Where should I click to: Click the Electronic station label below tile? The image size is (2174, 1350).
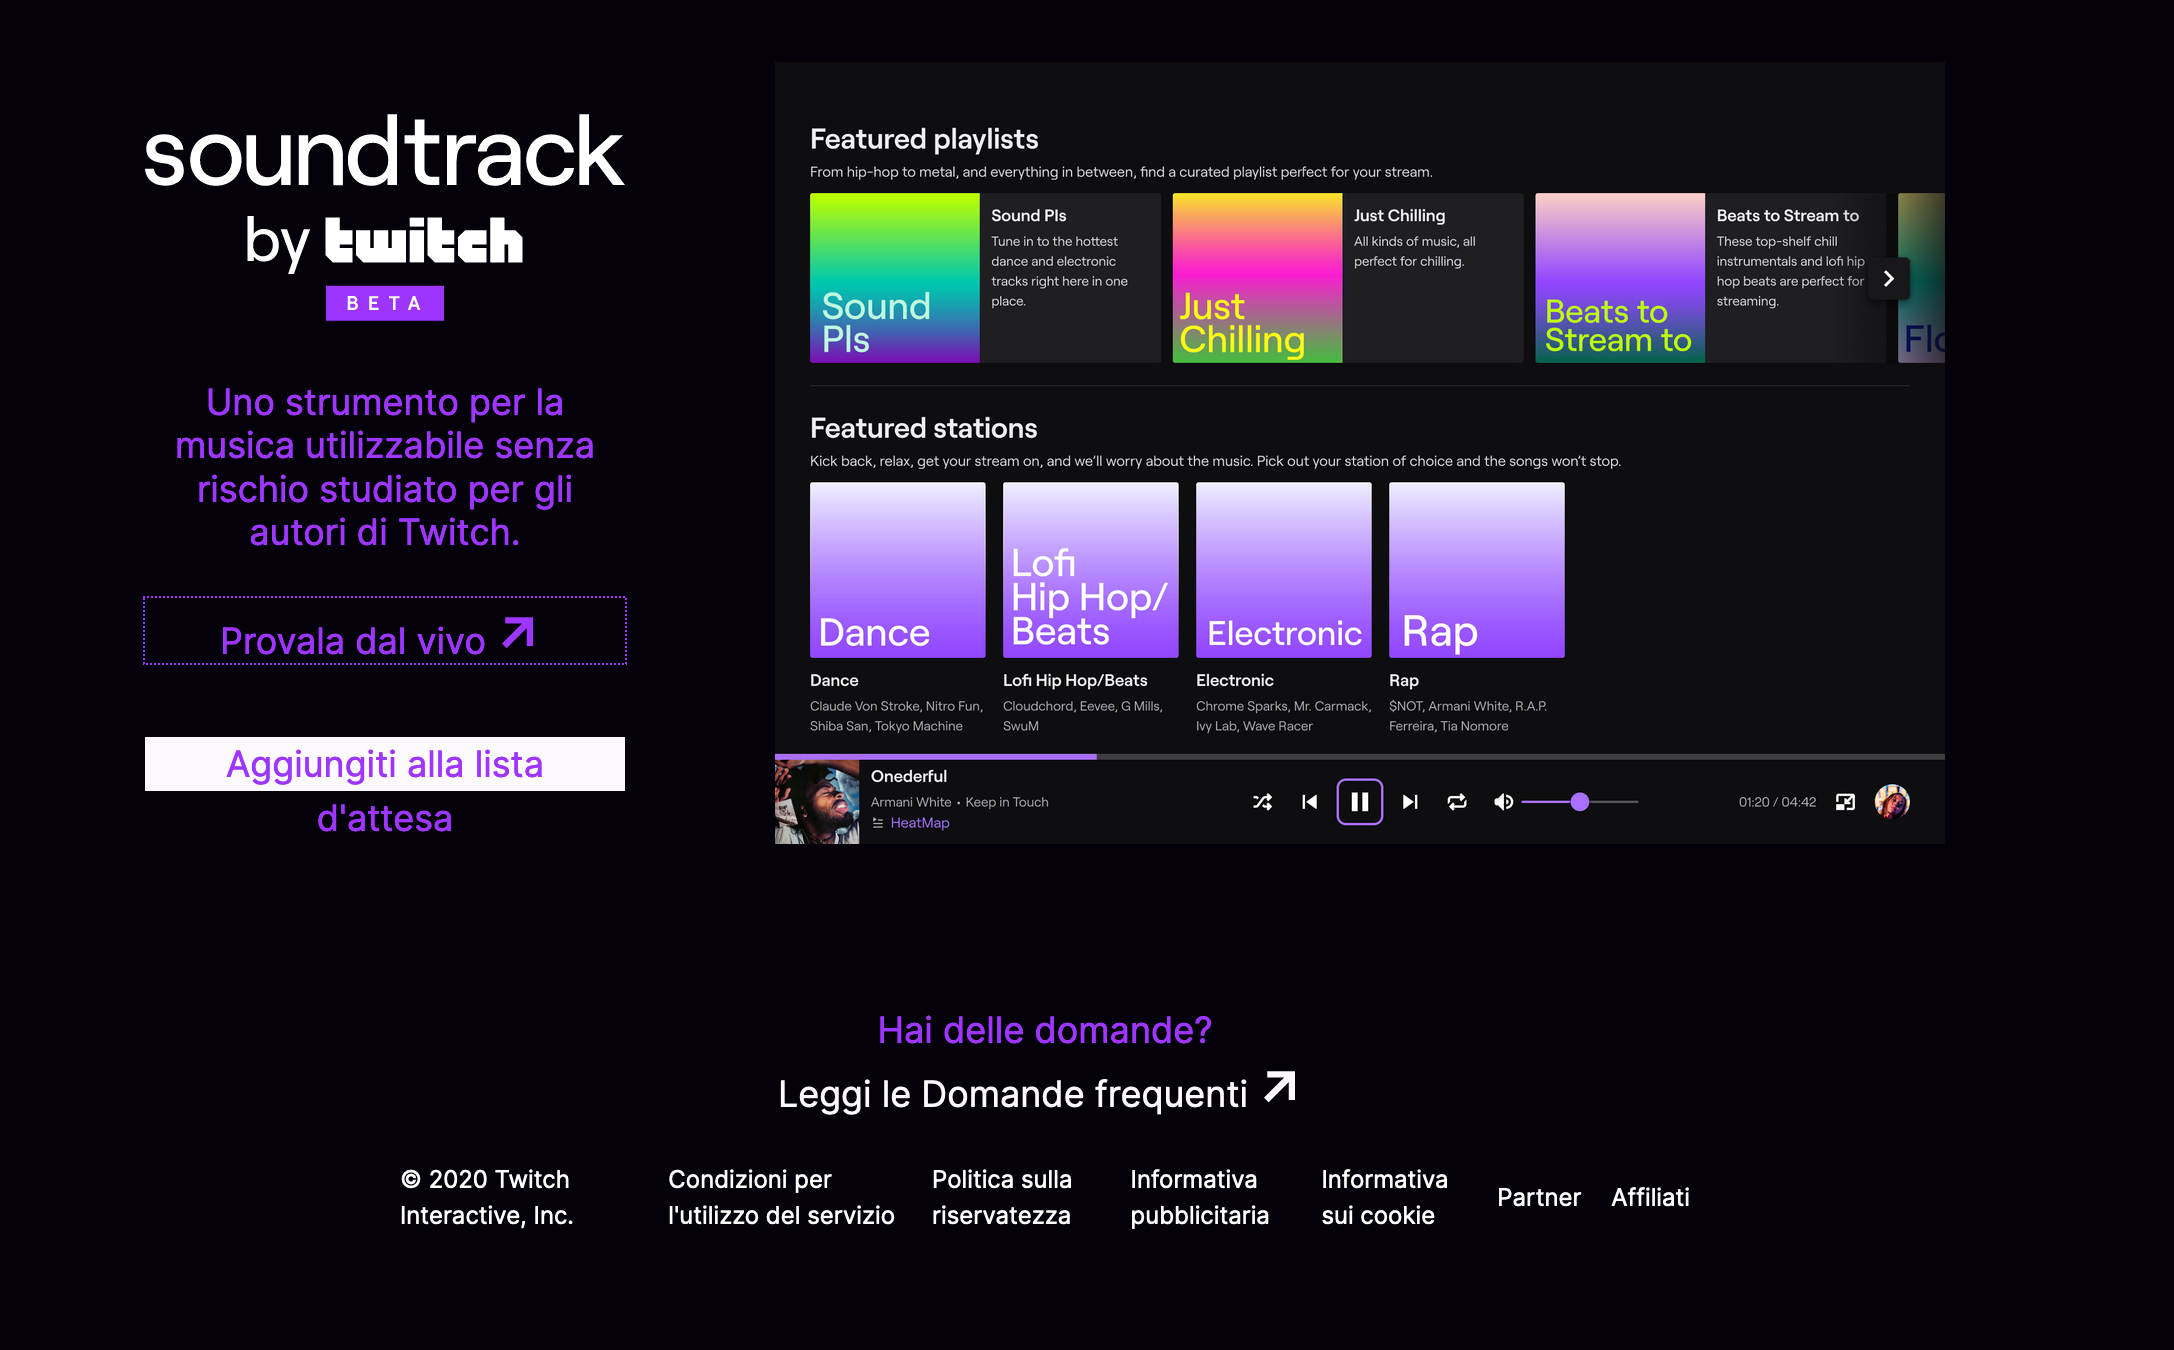tap(1235, 680)
